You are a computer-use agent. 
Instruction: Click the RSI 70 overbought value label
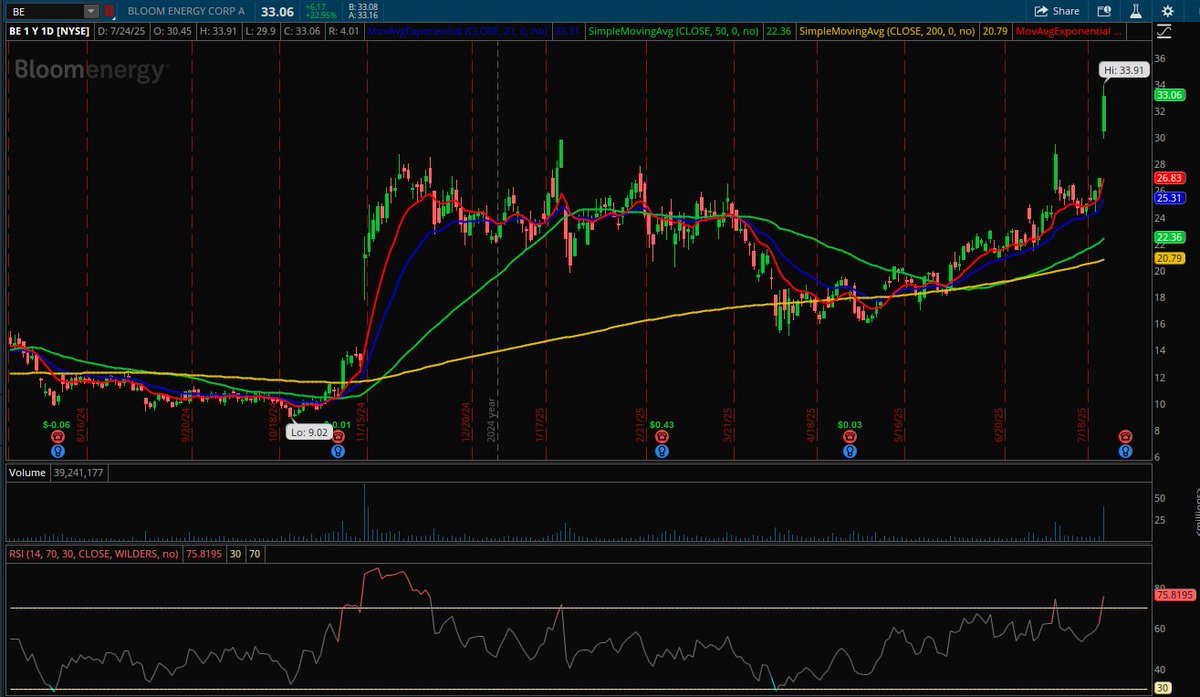(253, 553)
